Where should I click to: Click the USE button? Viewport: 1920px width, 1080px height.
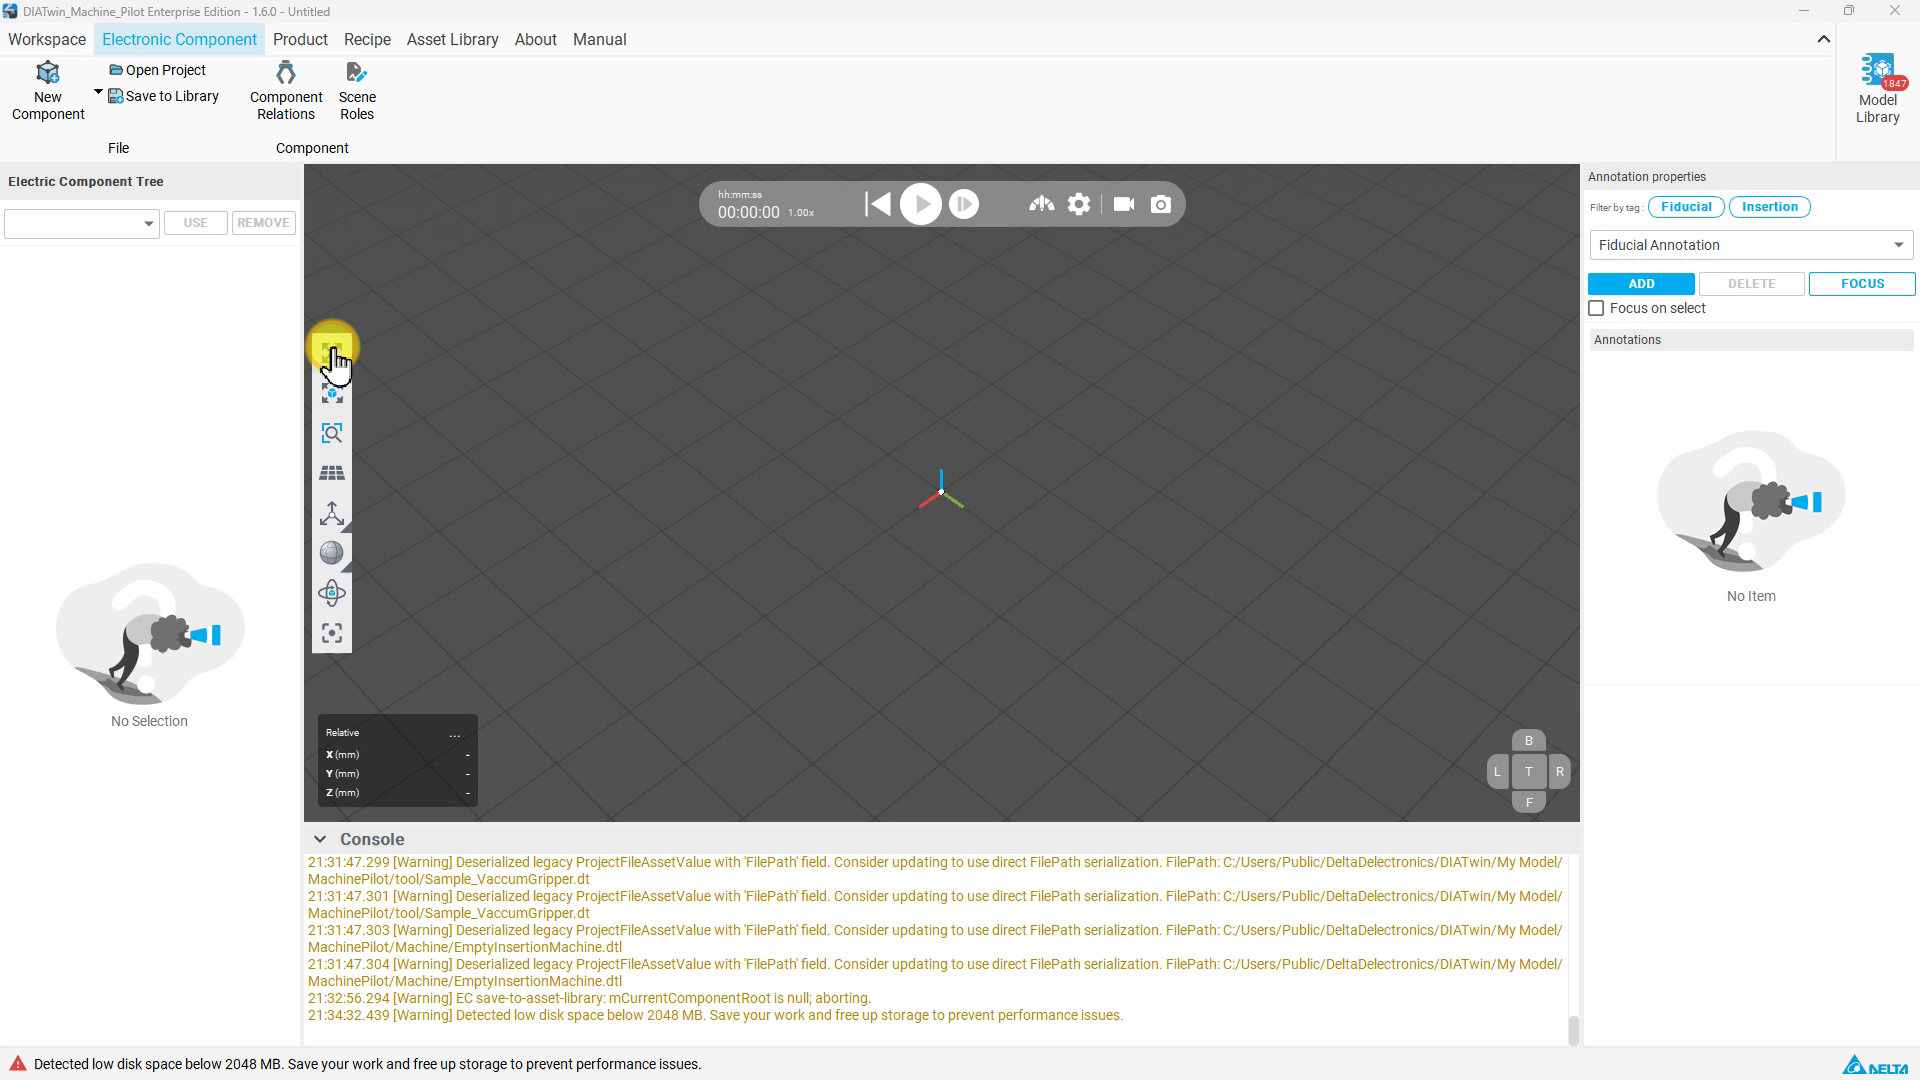click(195, 223)
